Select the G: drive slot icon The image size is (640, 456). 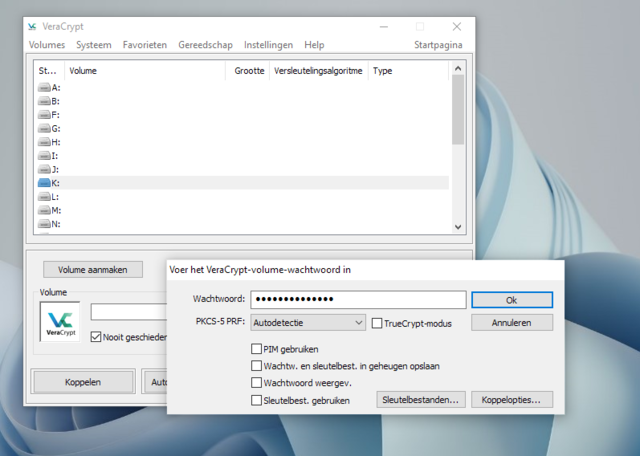[x=44, y=129]
